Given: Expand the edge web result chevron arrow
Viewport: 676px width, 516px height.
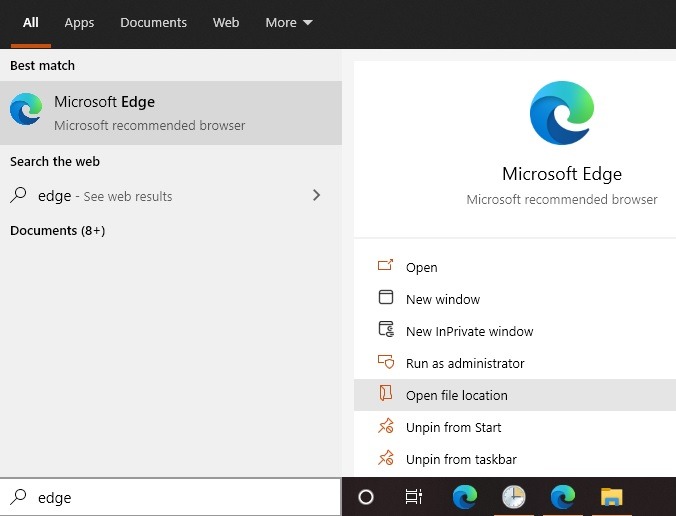Looking at the screenshot, I should [316, 195].
